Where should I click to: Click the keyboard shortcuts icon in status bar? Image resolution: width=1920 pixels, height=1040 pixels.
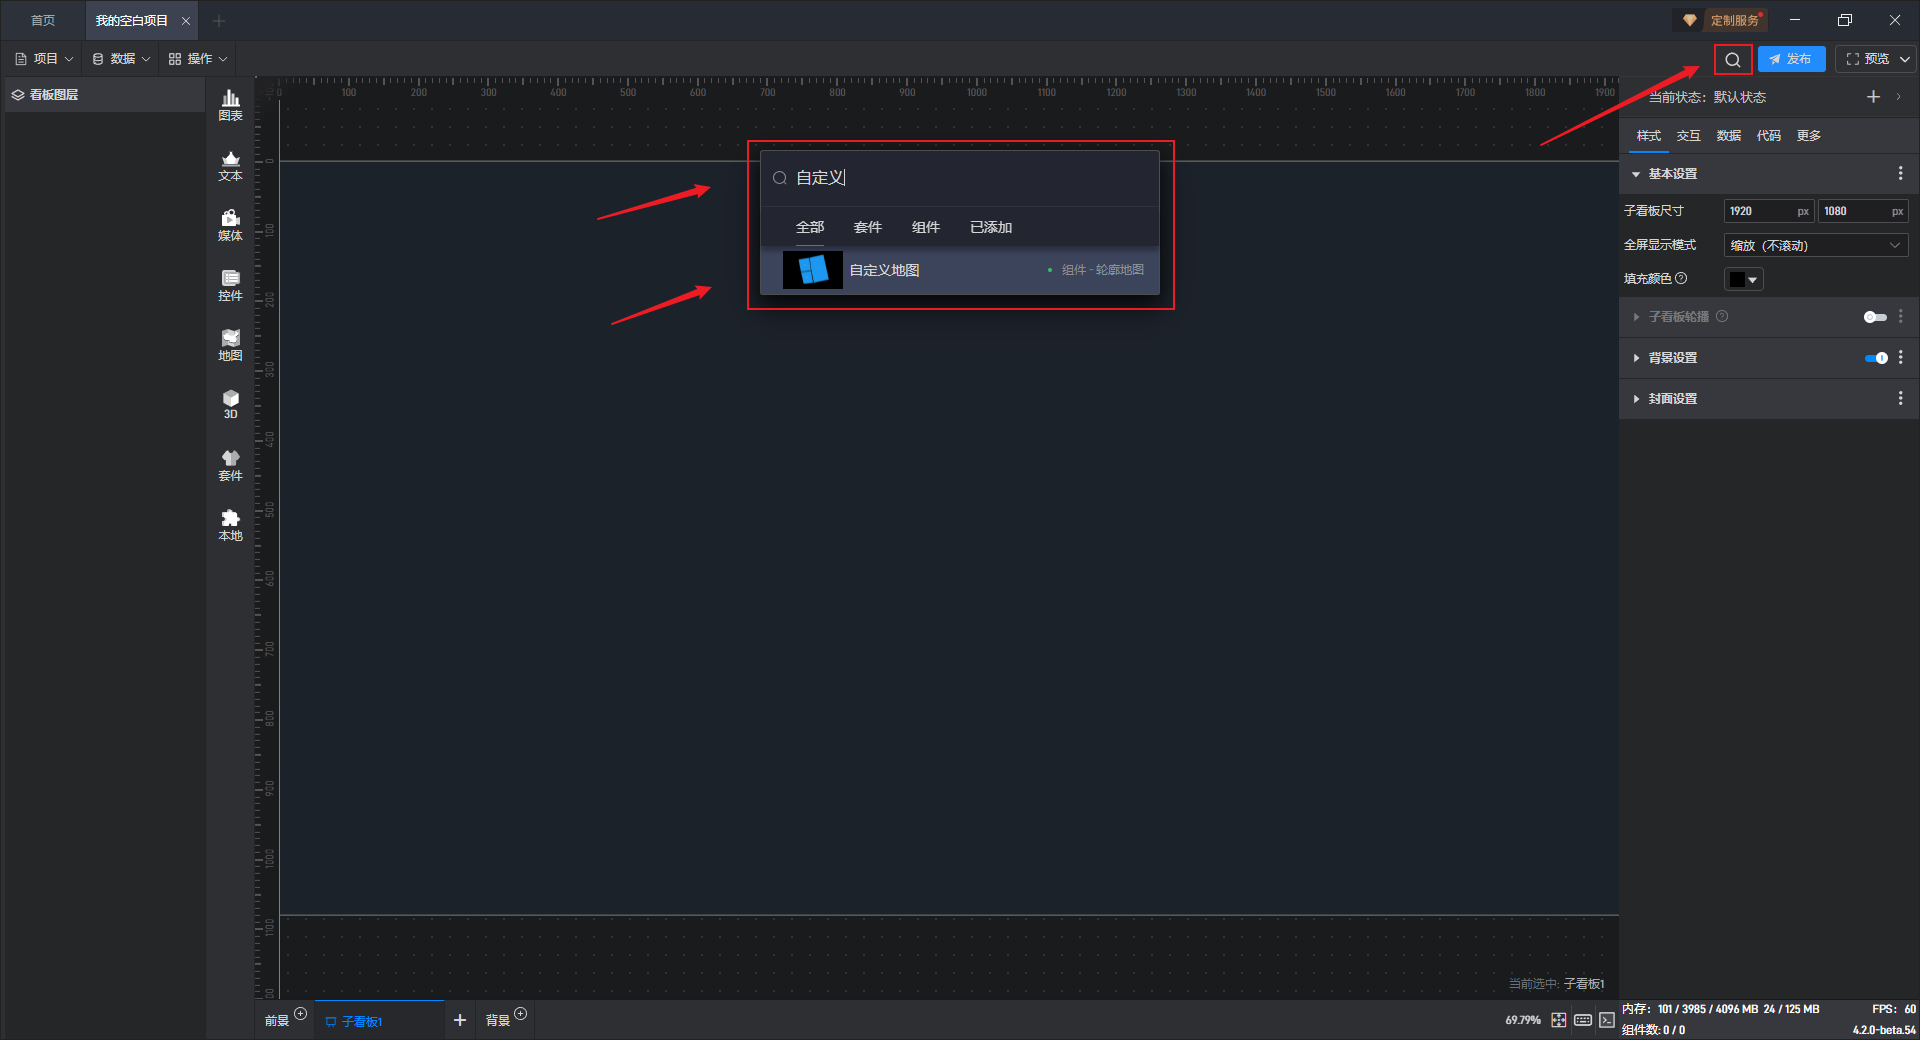coord(1583,1020)
